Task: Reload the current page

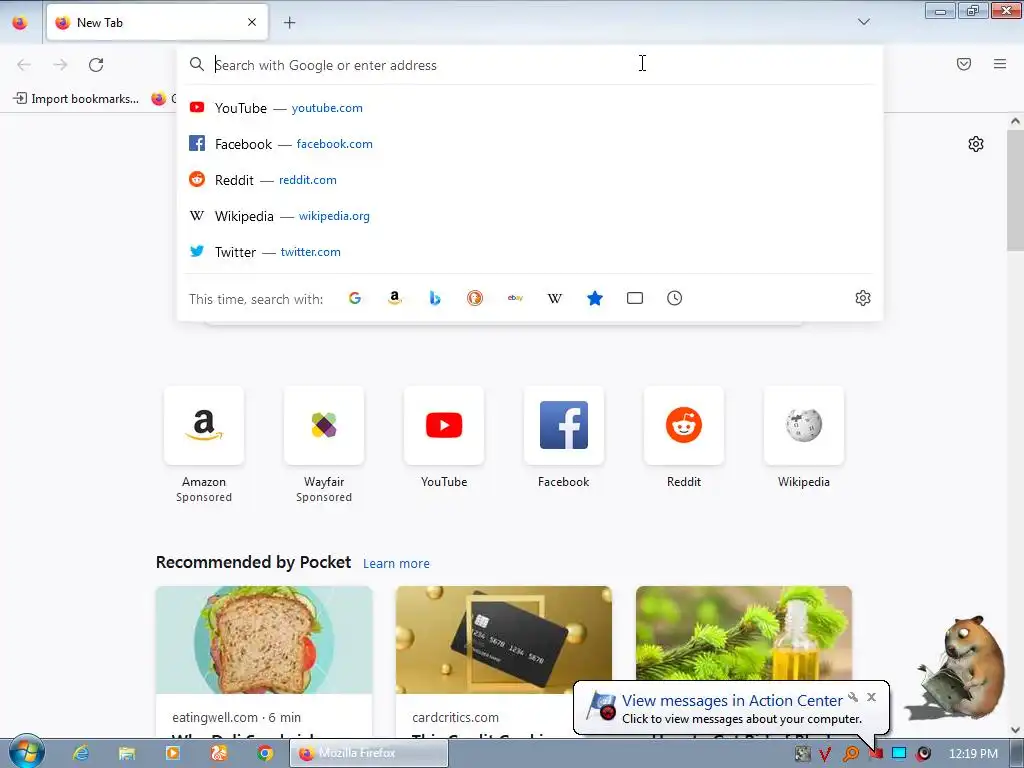Action: (x=96, y=65)
